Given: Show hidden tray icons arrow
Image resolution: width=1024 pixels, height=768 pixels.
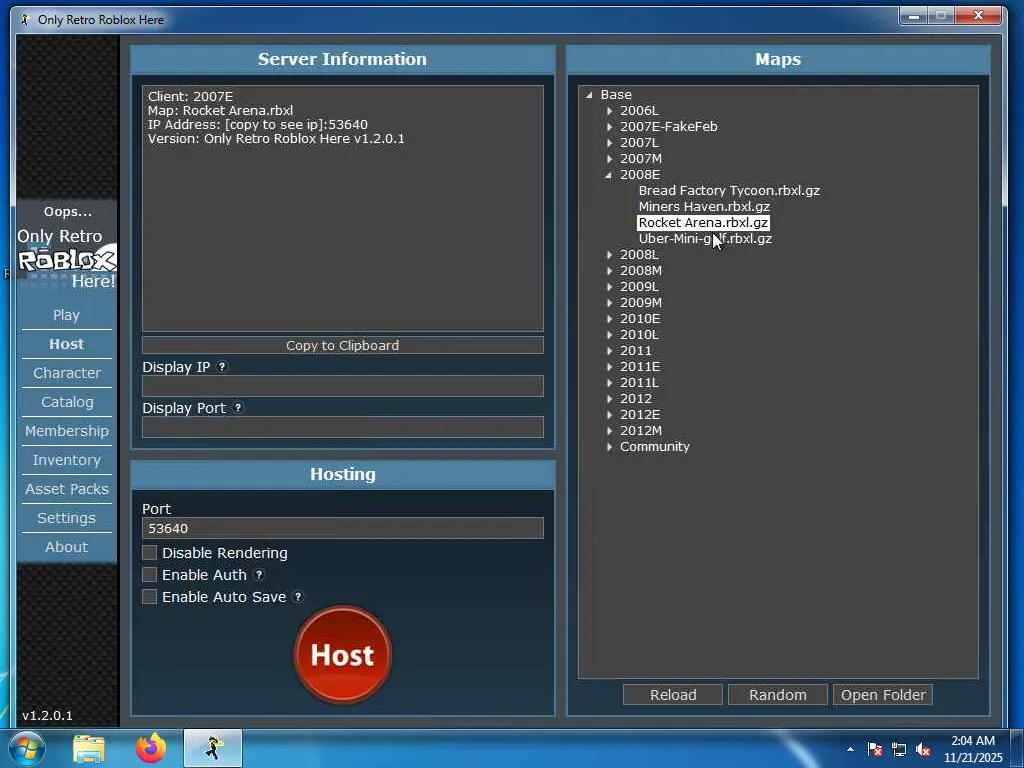Looking at the screenshot, I should 850,749.
